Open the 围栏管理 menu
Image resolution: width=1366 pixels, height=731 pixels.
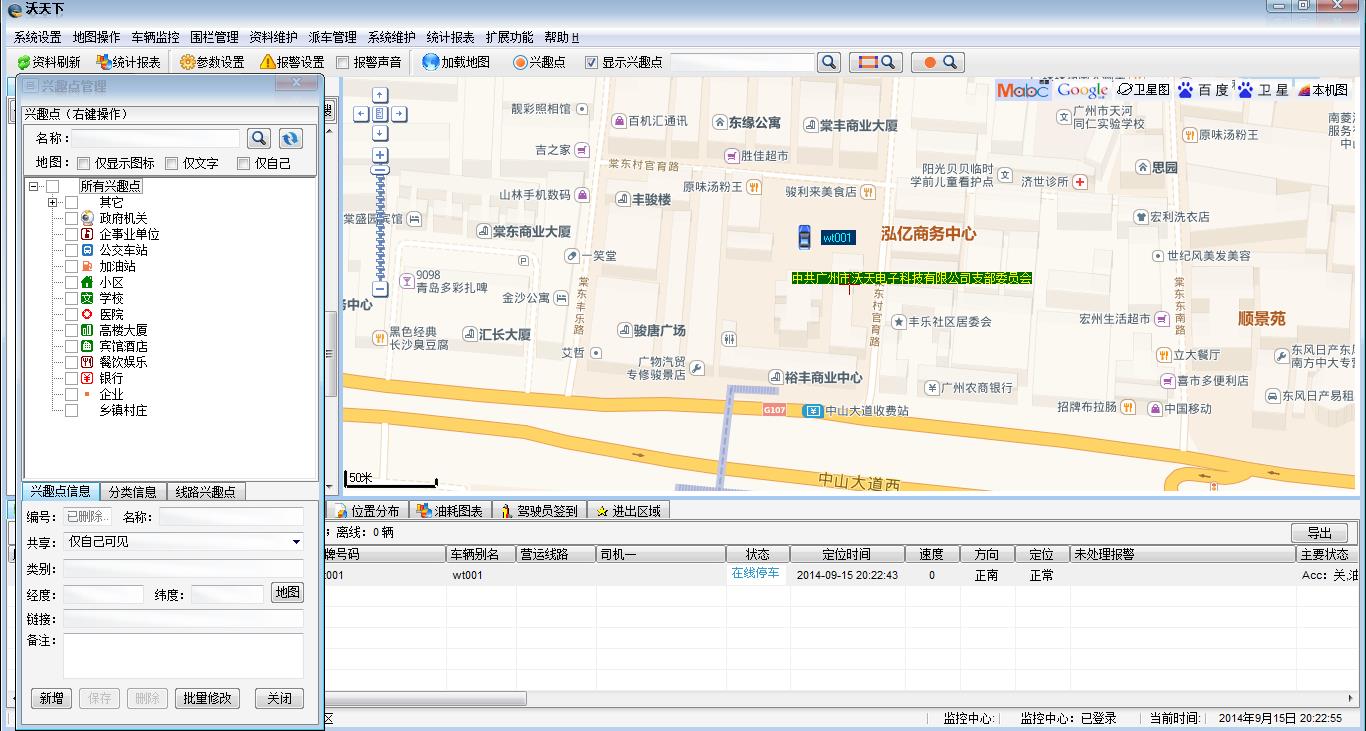[x=214, y=37]
